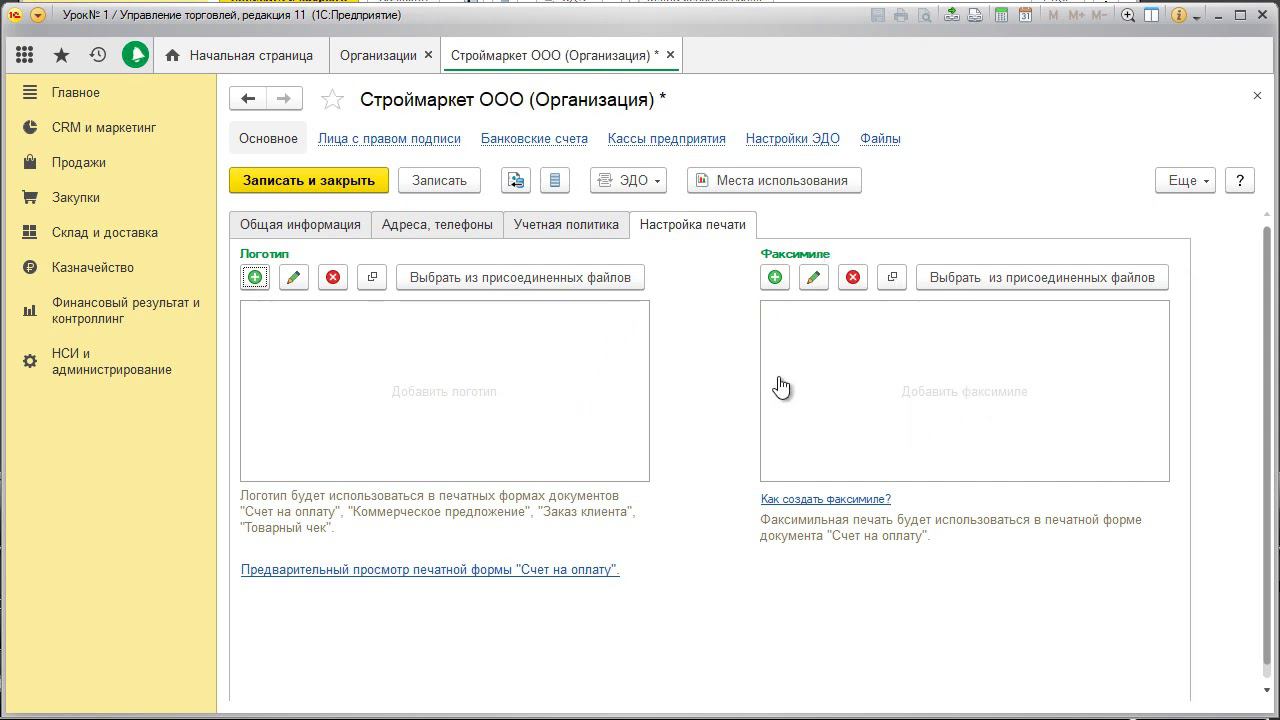Edit the logo with pencil icon
This screenshot has width=1280, height=720.
click(293, 277)
